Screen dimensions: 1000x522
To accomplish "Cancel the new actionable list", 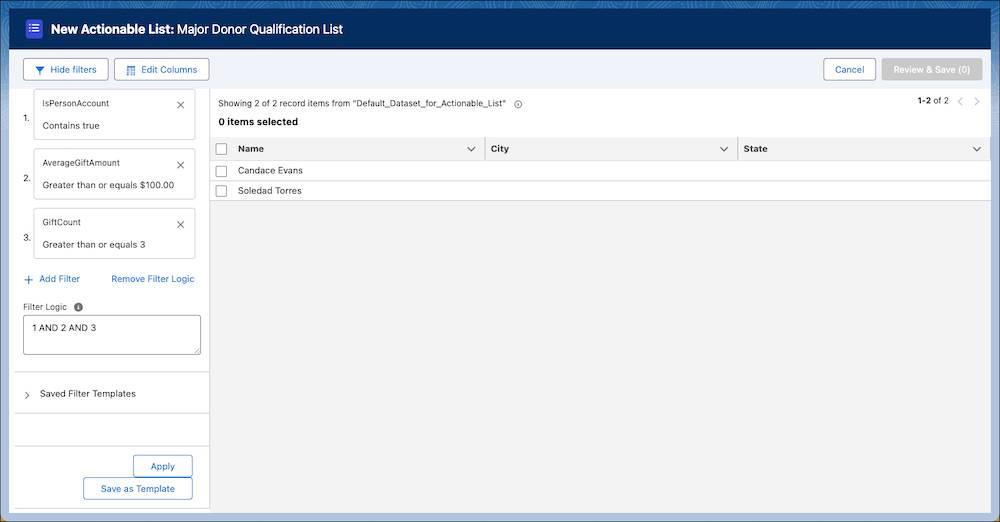I will point(849,70).
